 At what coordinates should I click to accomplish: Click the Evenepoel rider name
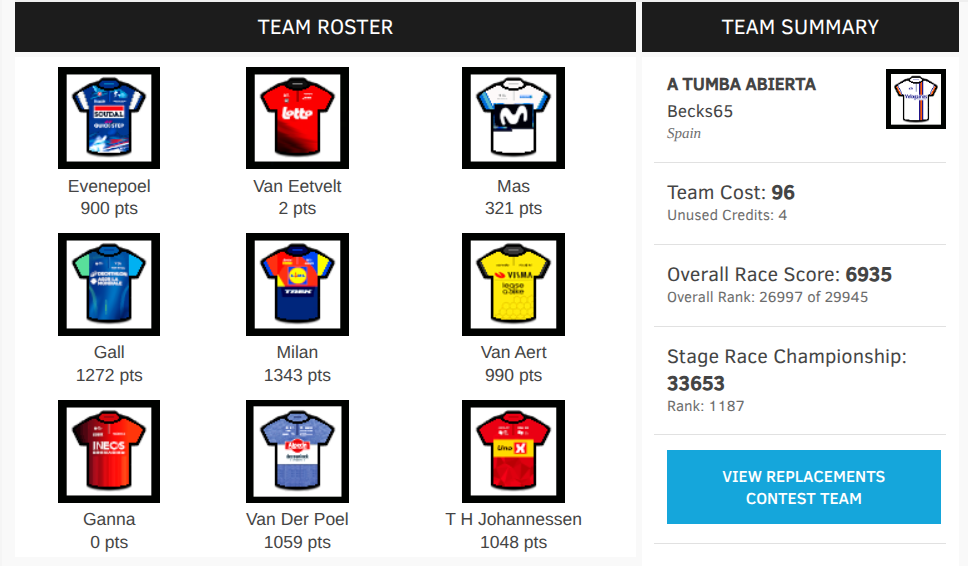pos(109,186)
